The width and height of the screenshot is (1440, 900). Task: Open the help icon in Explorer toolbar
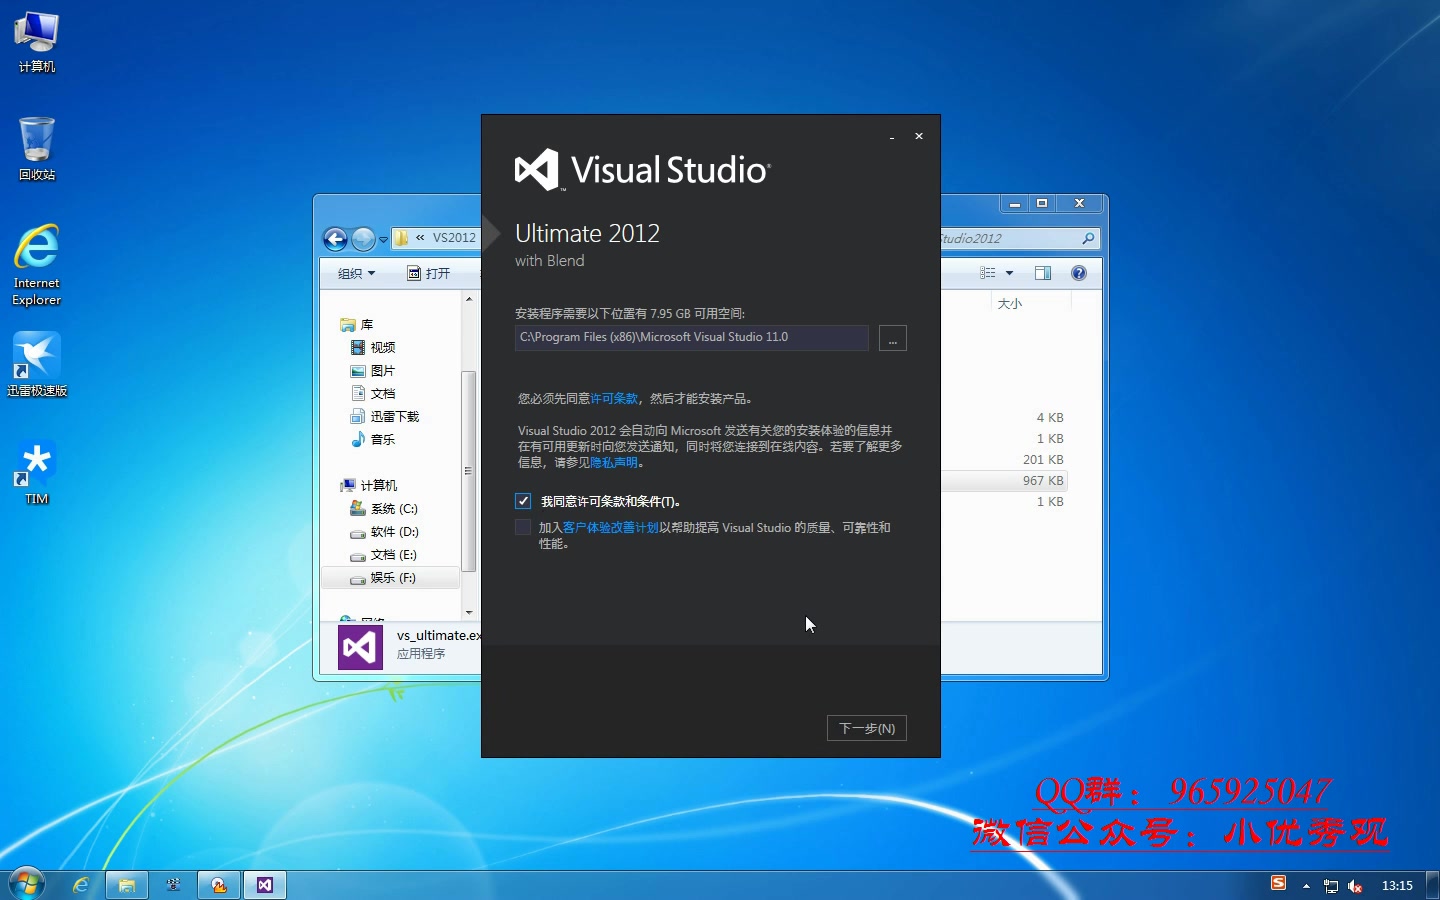pos(1079,273)
